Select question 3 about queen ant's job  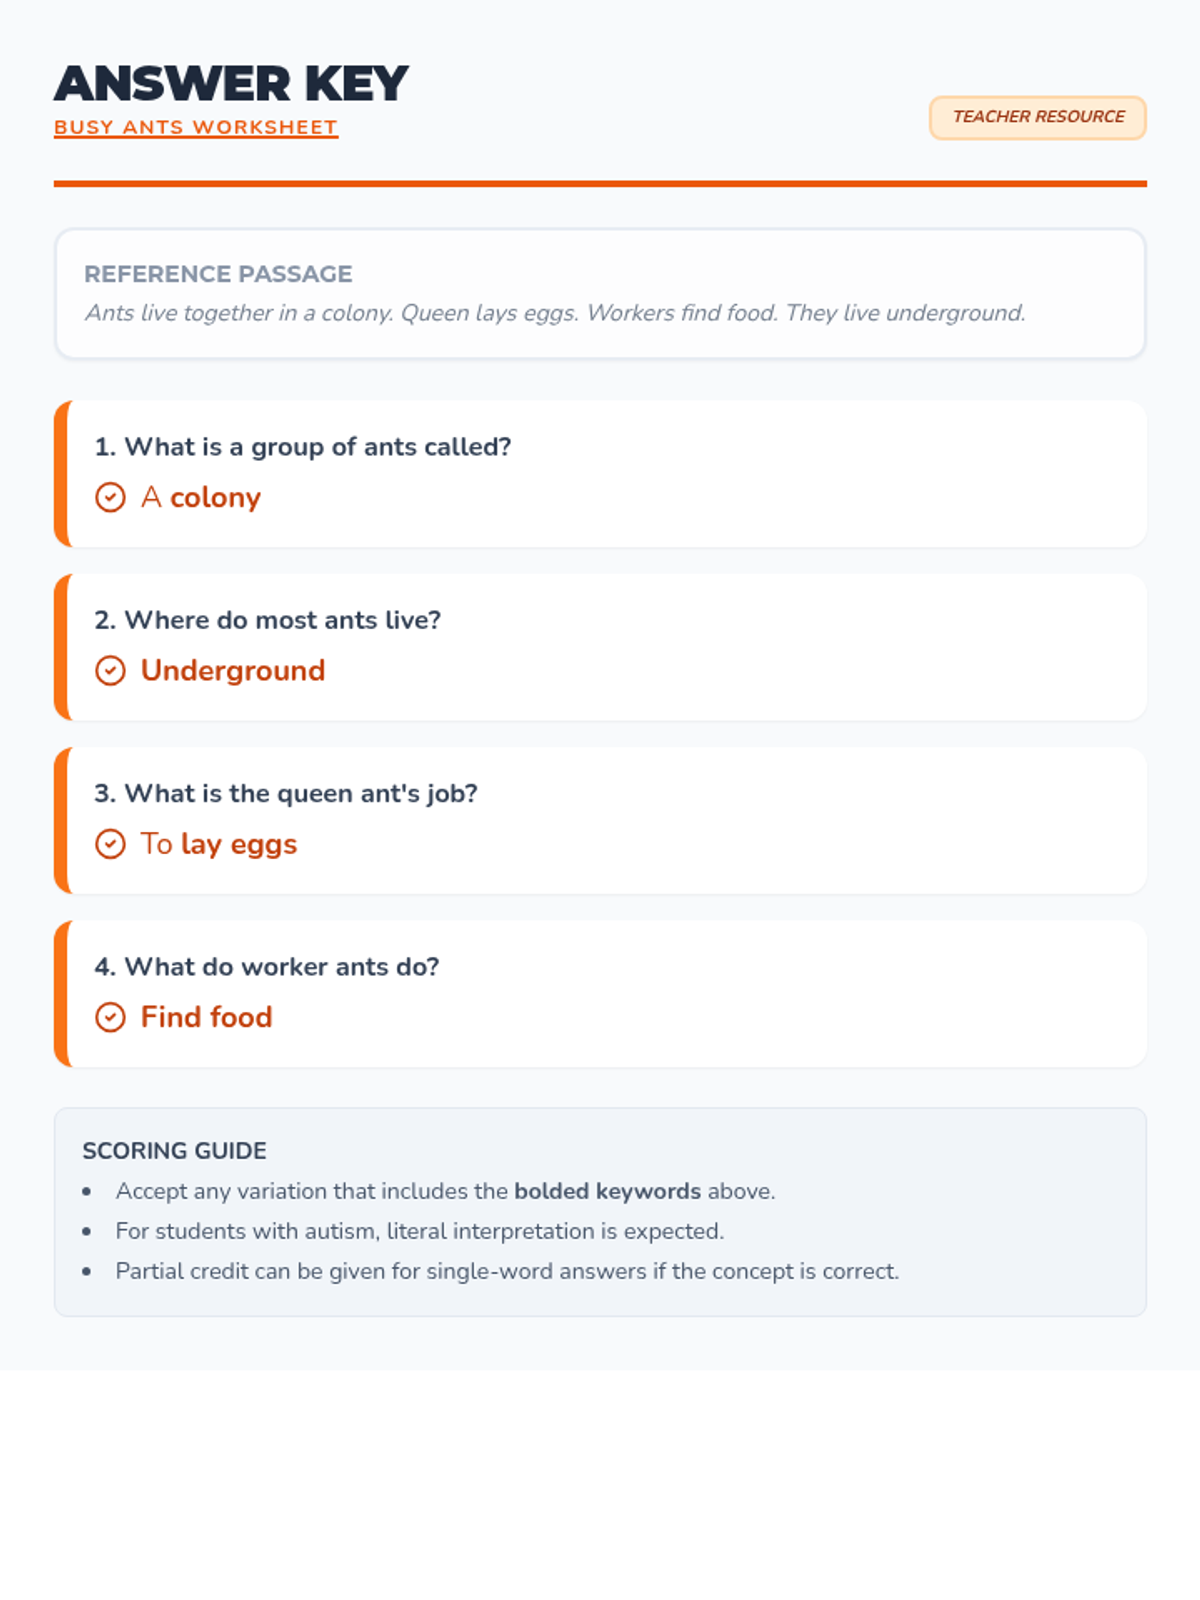tap(286, 794)
